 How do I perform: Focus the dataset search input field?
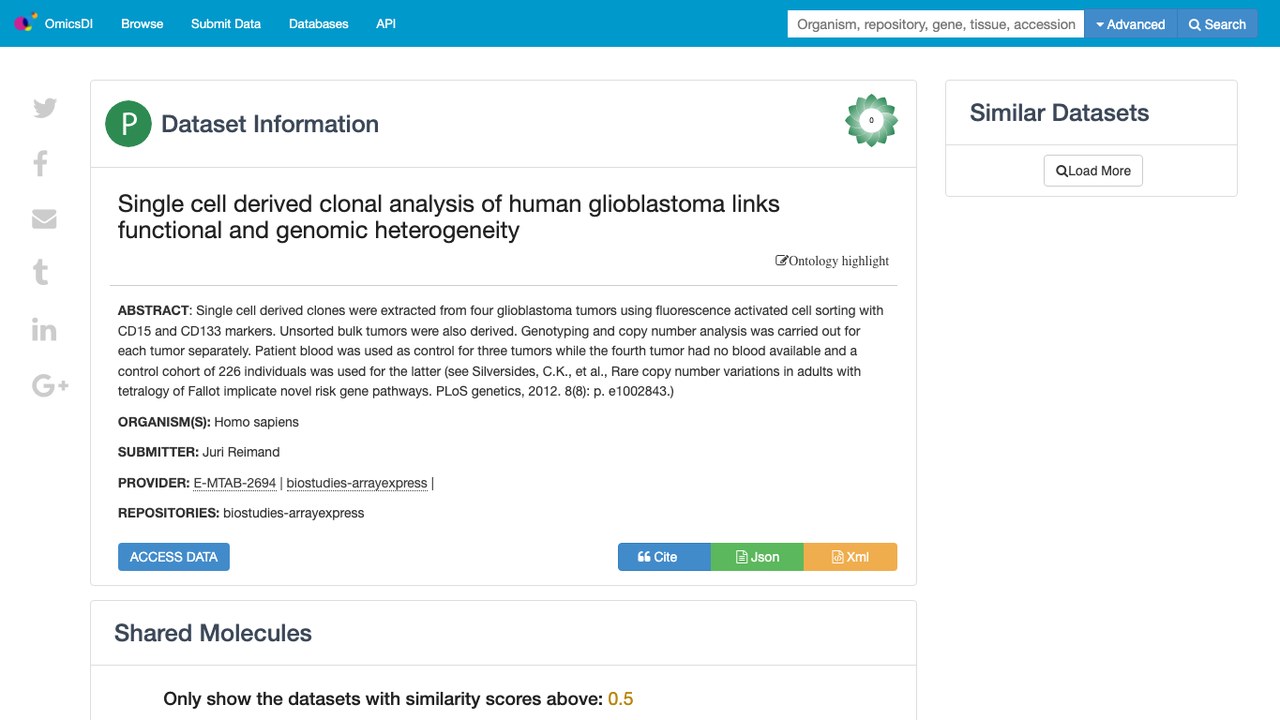point(936,24)
